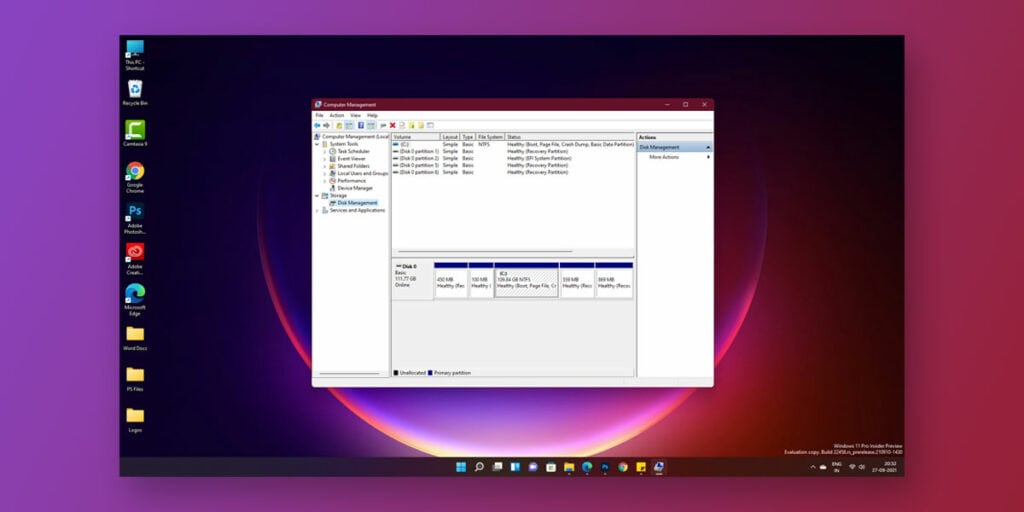Screen dimensions: 1024x512
Task: Open the Windows Start button on taskbar
Action: pyautogui.click(x=461, y=467)
